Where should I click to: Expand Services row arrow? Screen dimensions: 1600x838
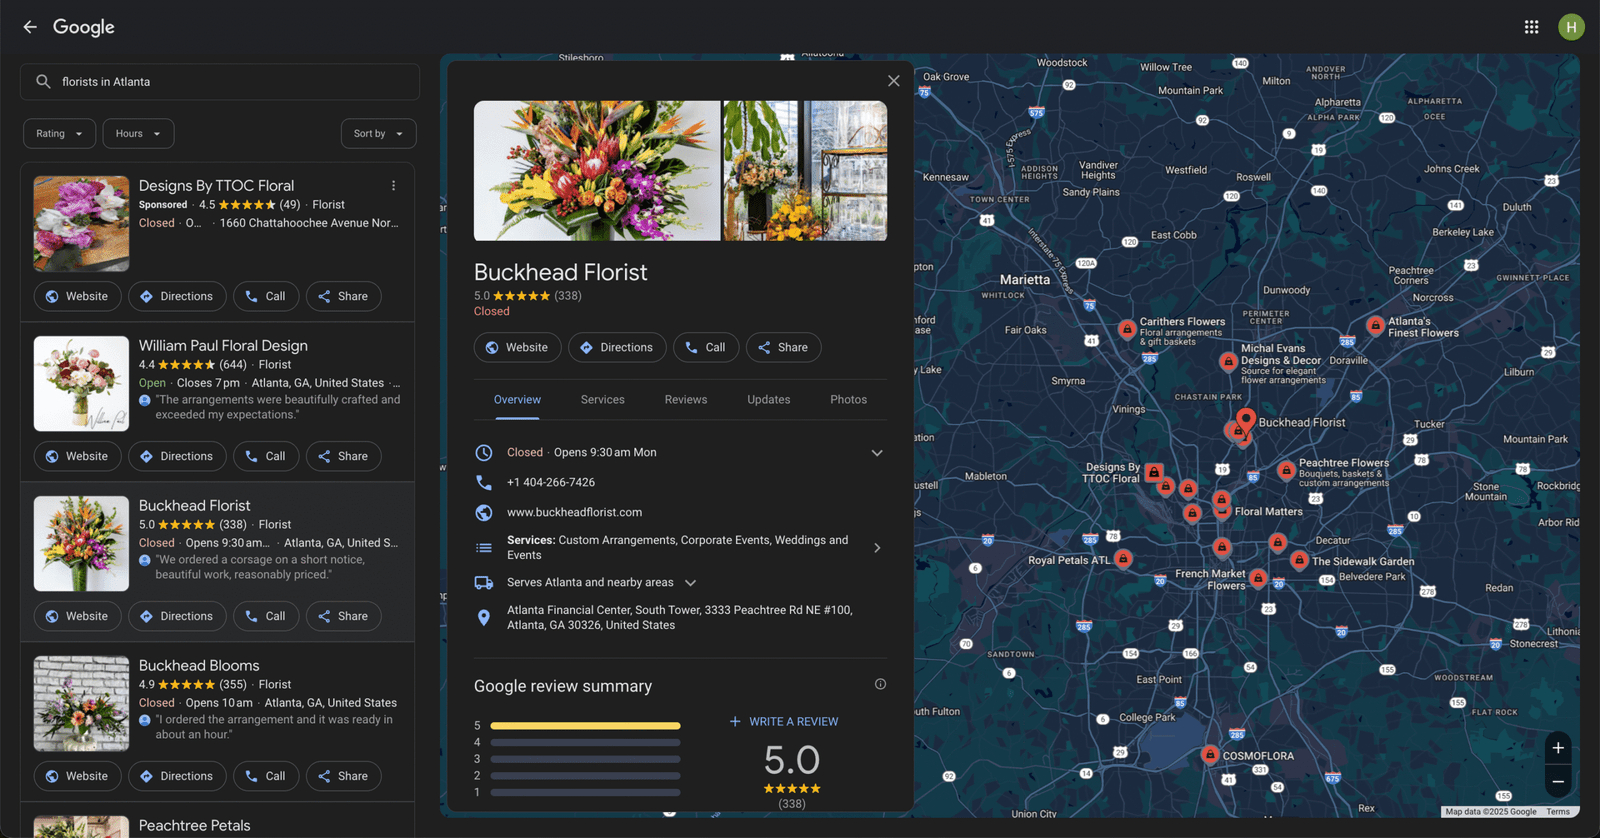click(x=877, y=548)
